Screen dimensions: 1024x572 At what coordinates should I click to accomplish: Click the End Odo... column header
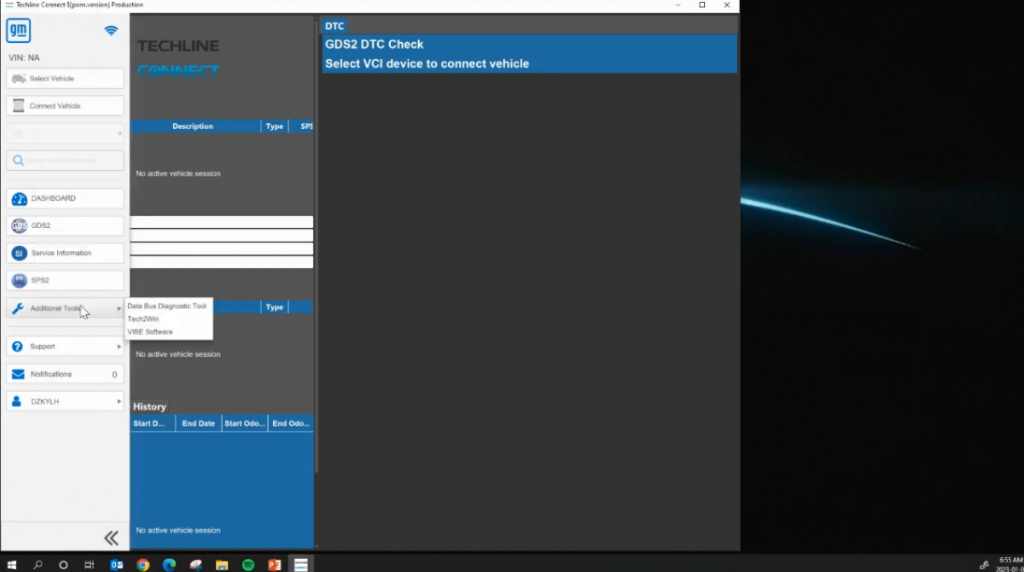click(x=291, y=423)
